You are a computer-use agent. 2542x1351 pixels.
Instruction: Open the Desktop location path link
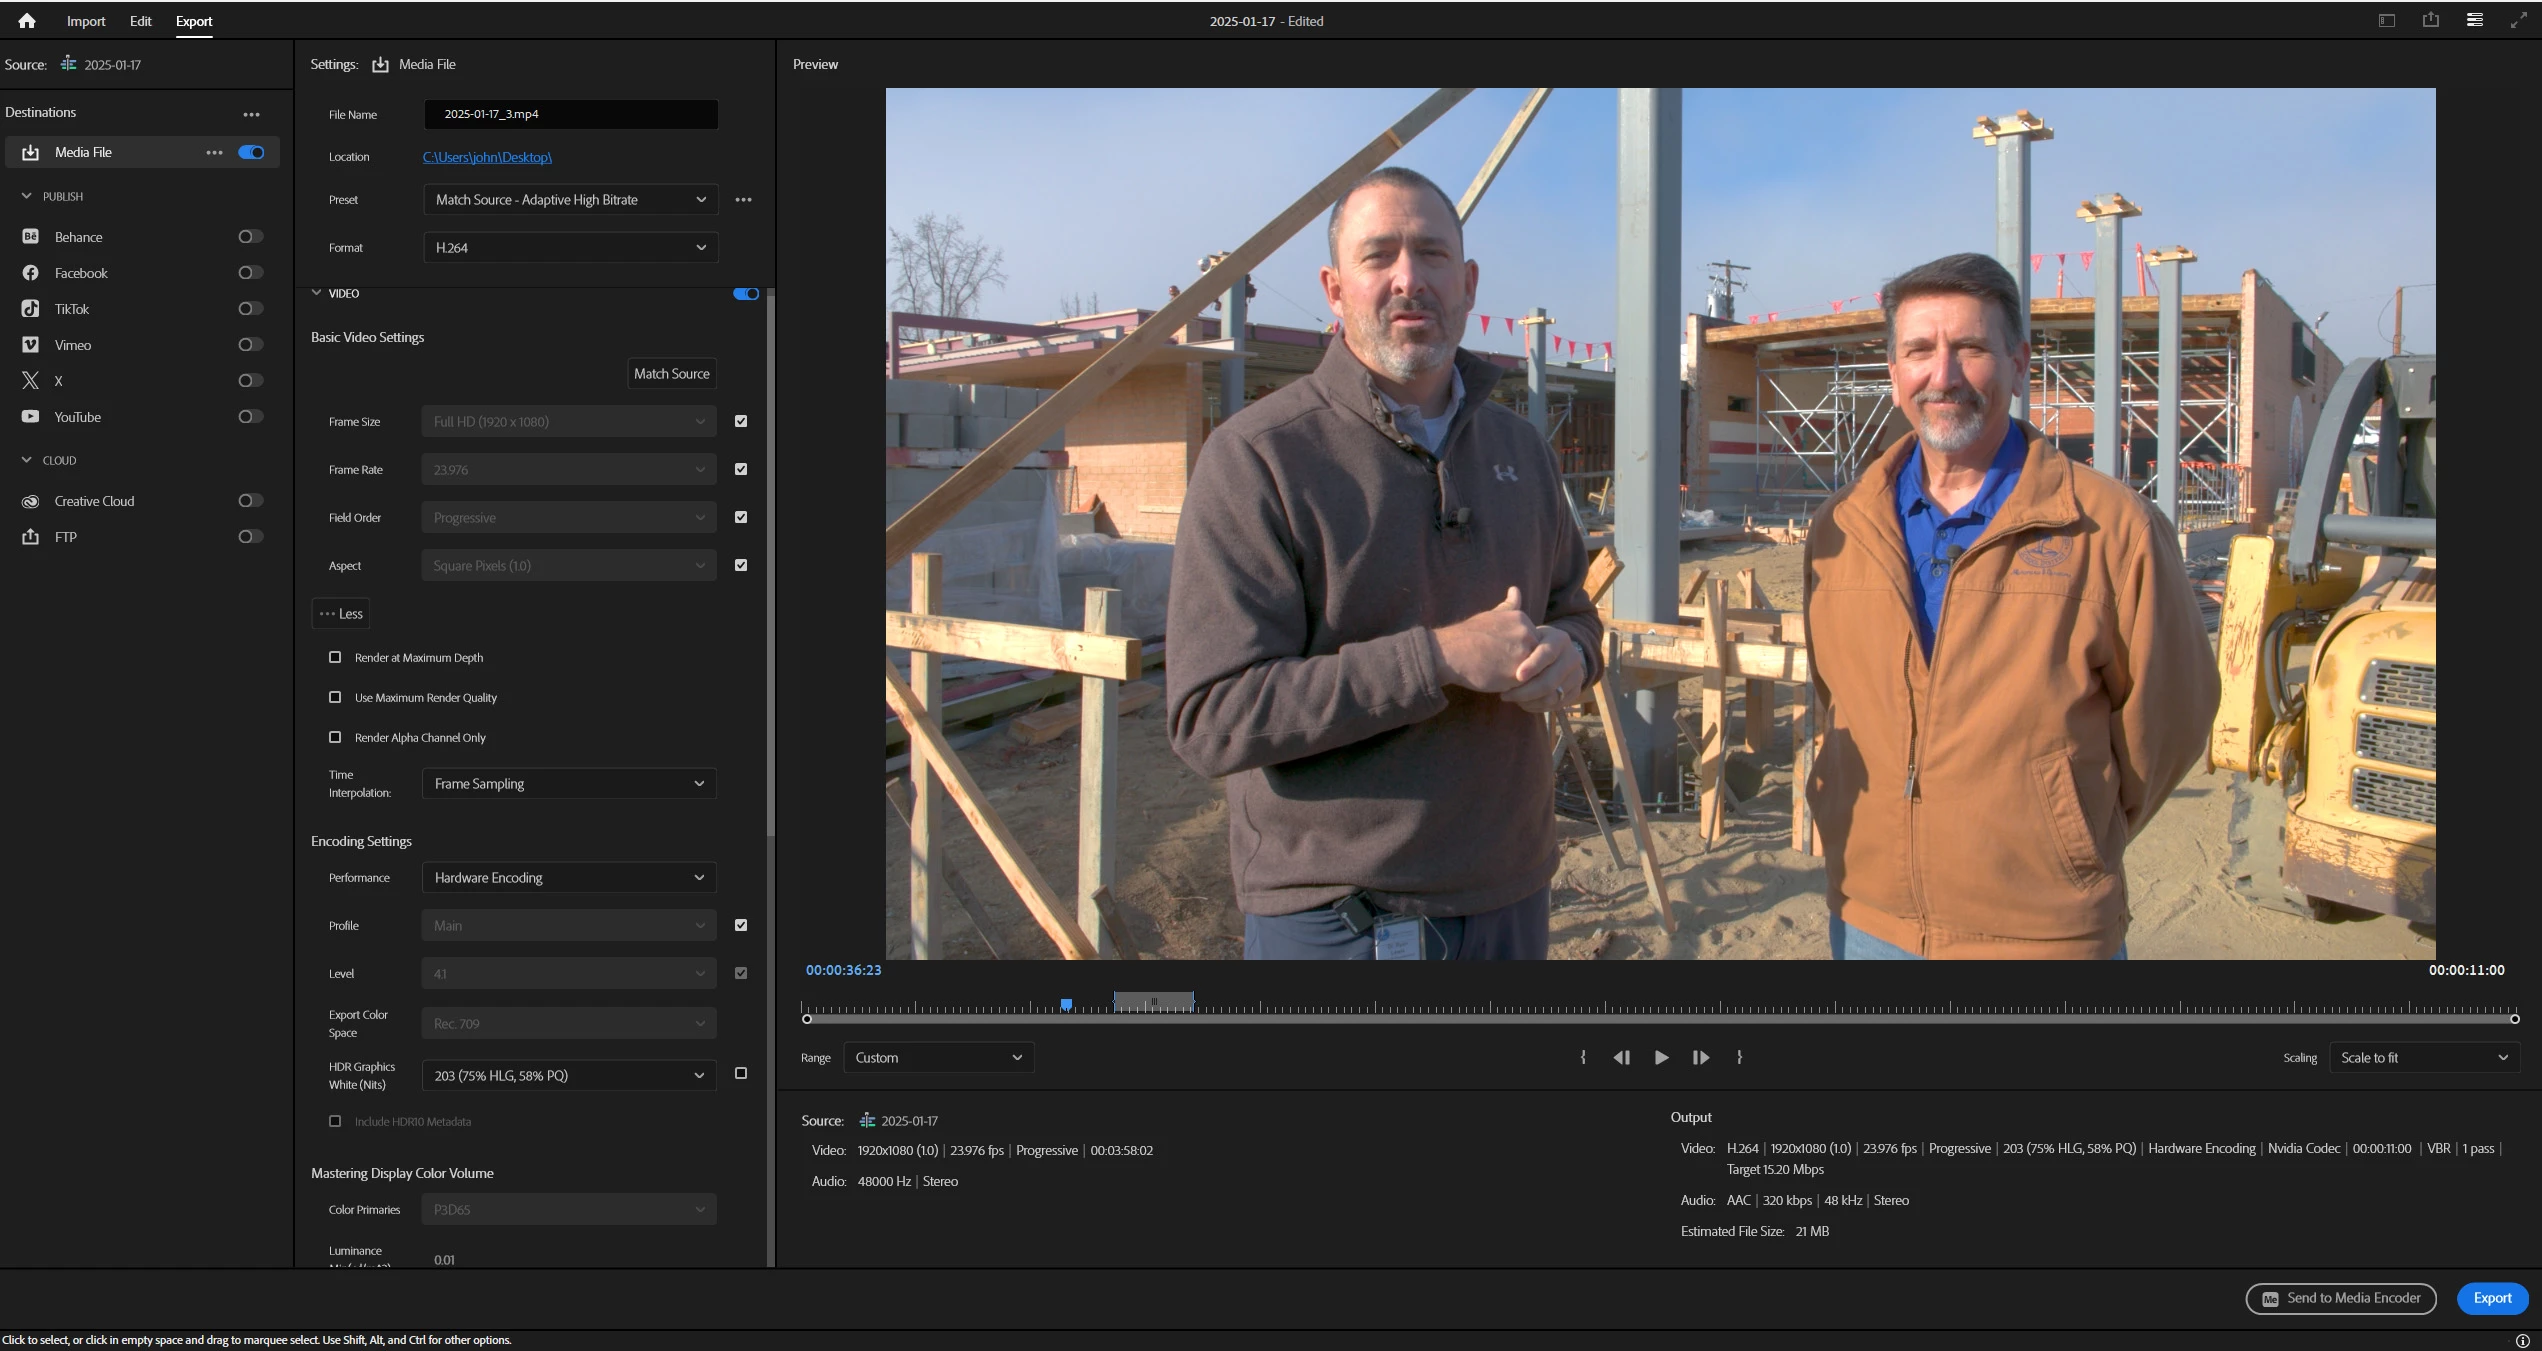coord(487,157)
